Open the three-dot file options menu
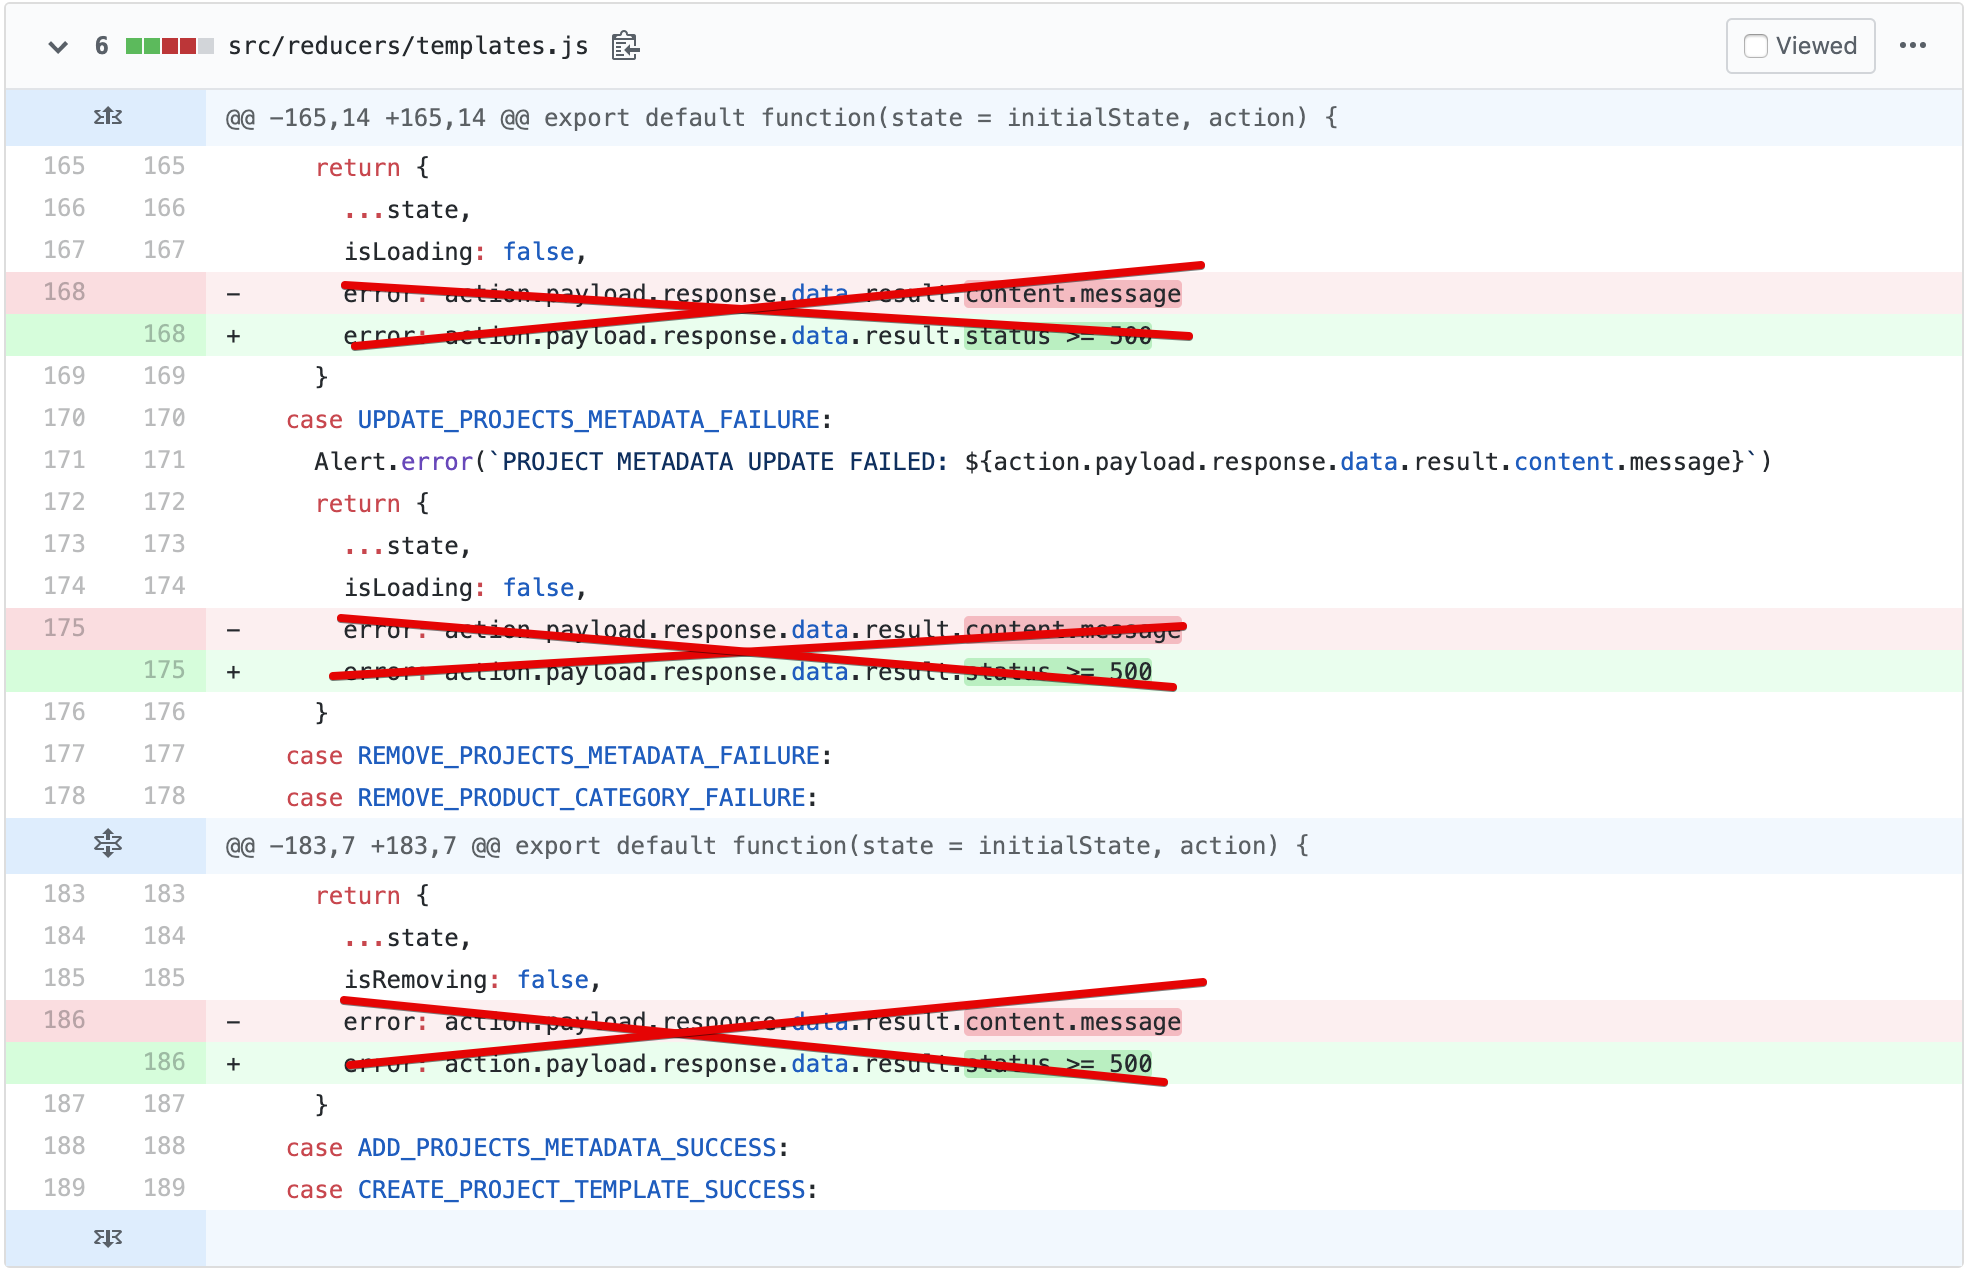Screen dimensions: 1964x1268 pos(1912,46)
